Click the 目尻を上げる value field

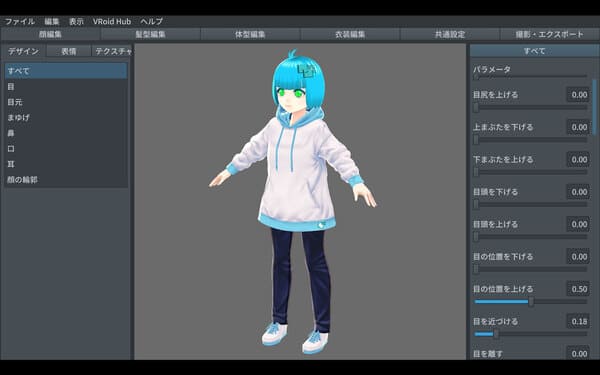pyautogui.click(x=578, y=95)
